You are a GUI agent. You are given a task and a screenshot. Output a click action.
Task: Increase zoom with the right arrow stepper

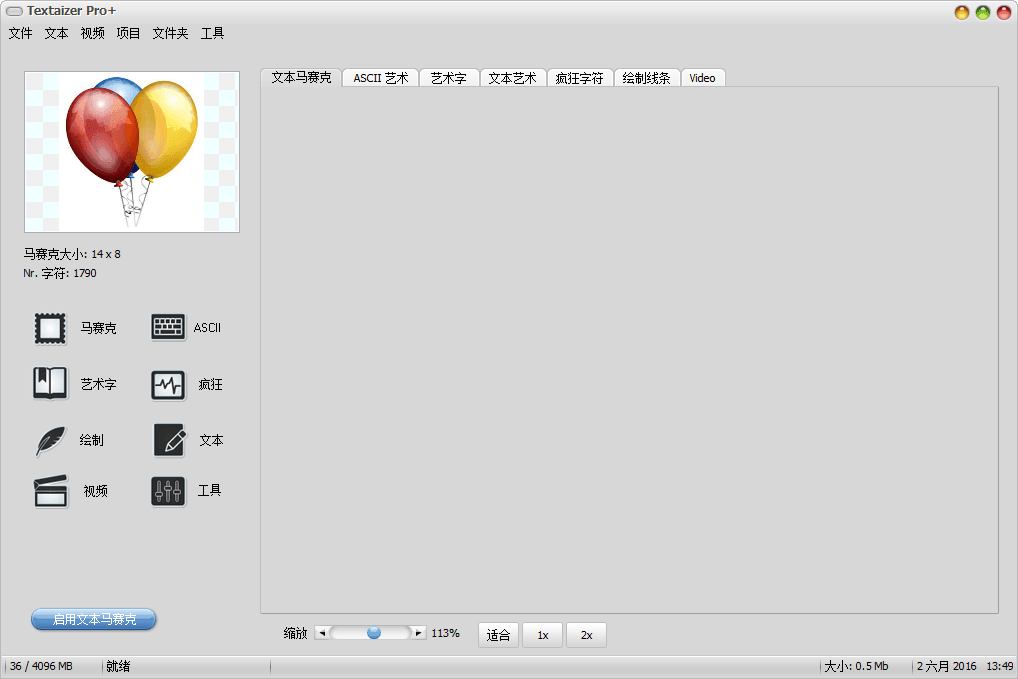(x=419, y=632)
